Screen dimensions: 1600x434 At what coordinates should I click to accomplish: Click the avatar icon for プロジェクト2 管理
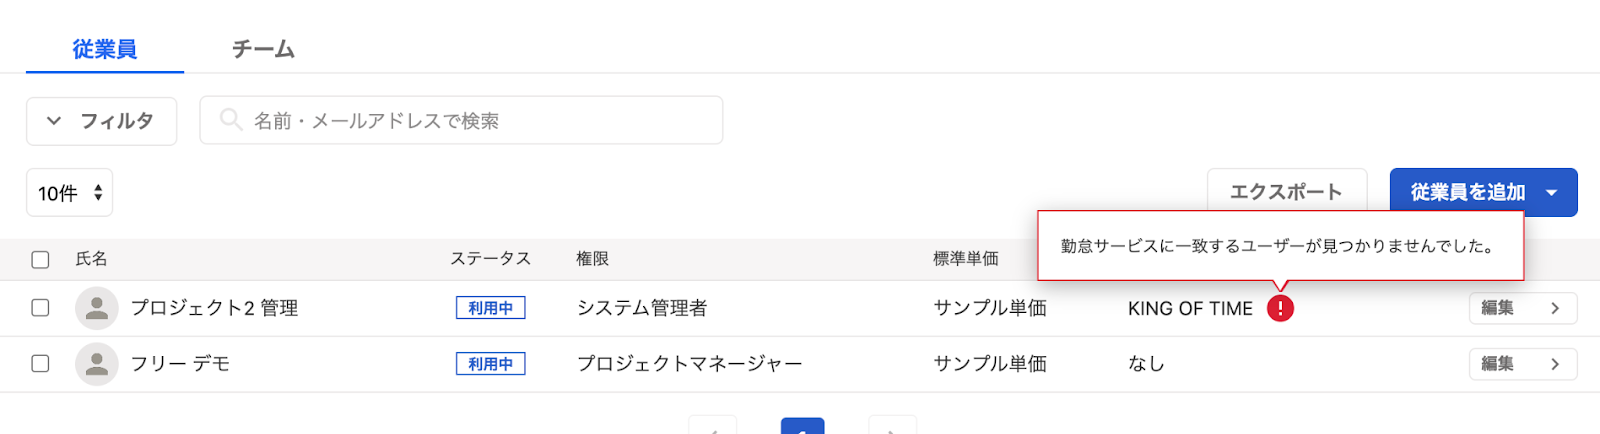coord(97,308)
